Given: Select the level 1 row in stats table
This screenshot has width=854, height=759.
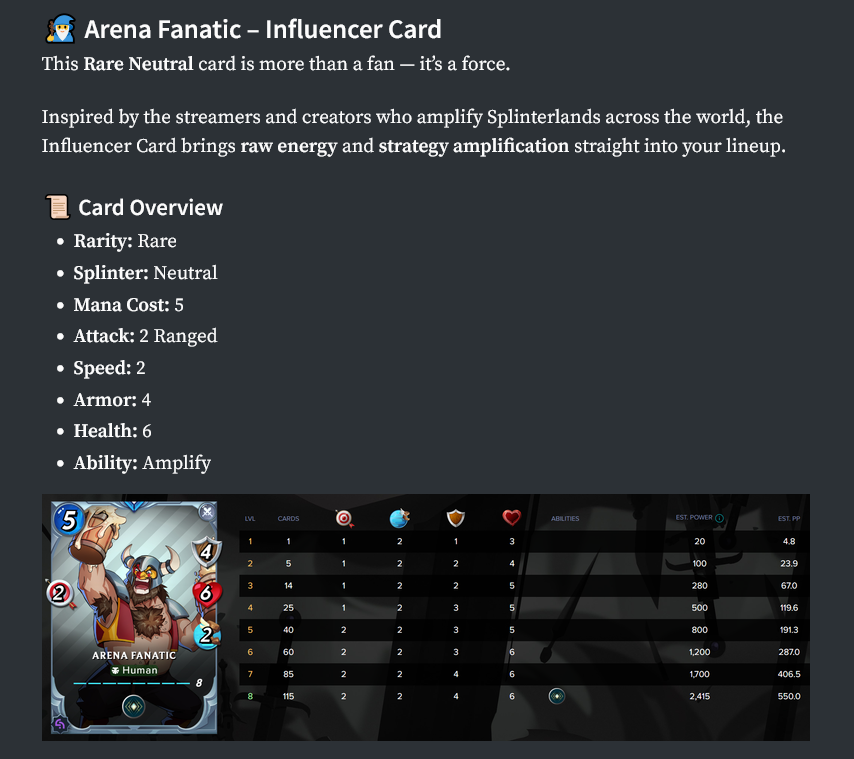Looking at the screenshot, I should (x=524, y=541).
